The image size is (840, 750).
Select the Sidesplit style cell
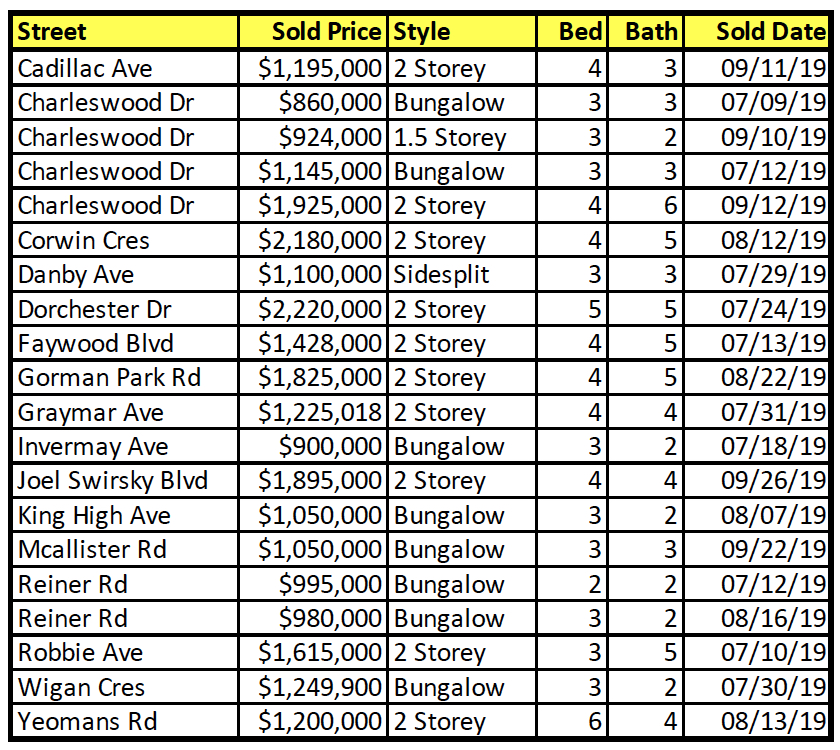tap(462, 274)
